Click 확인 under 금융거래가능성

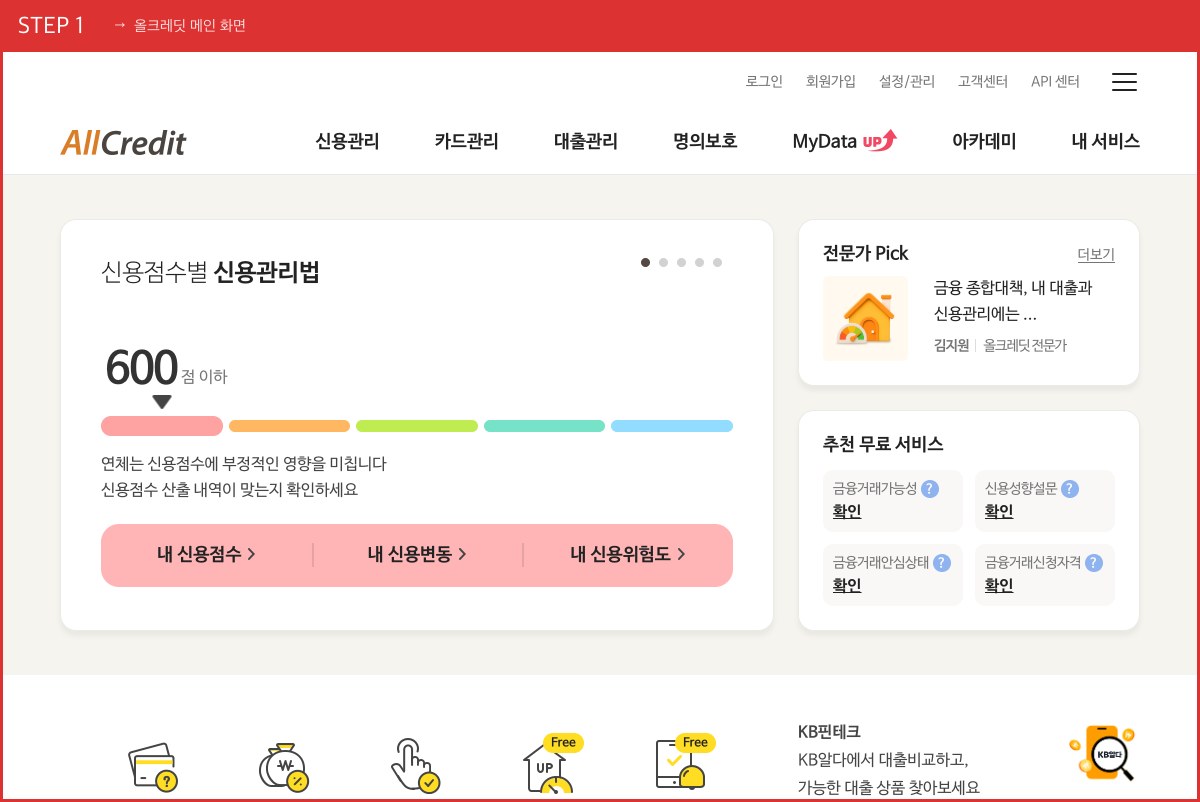pyautogui.click(x=847, y=512)
